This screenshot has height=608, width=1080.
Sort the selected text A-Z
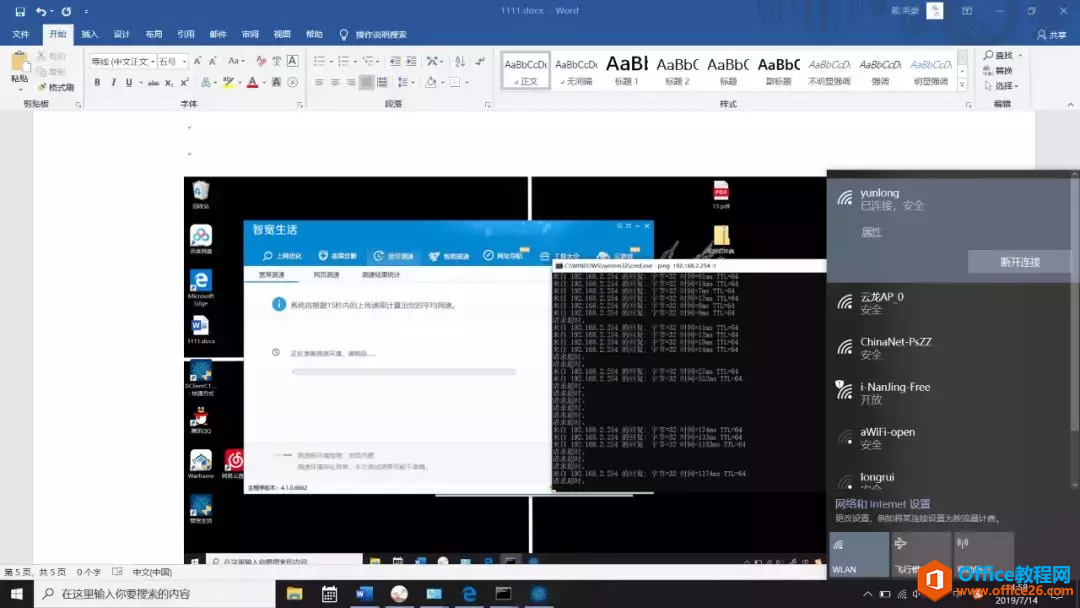point(460,61)
